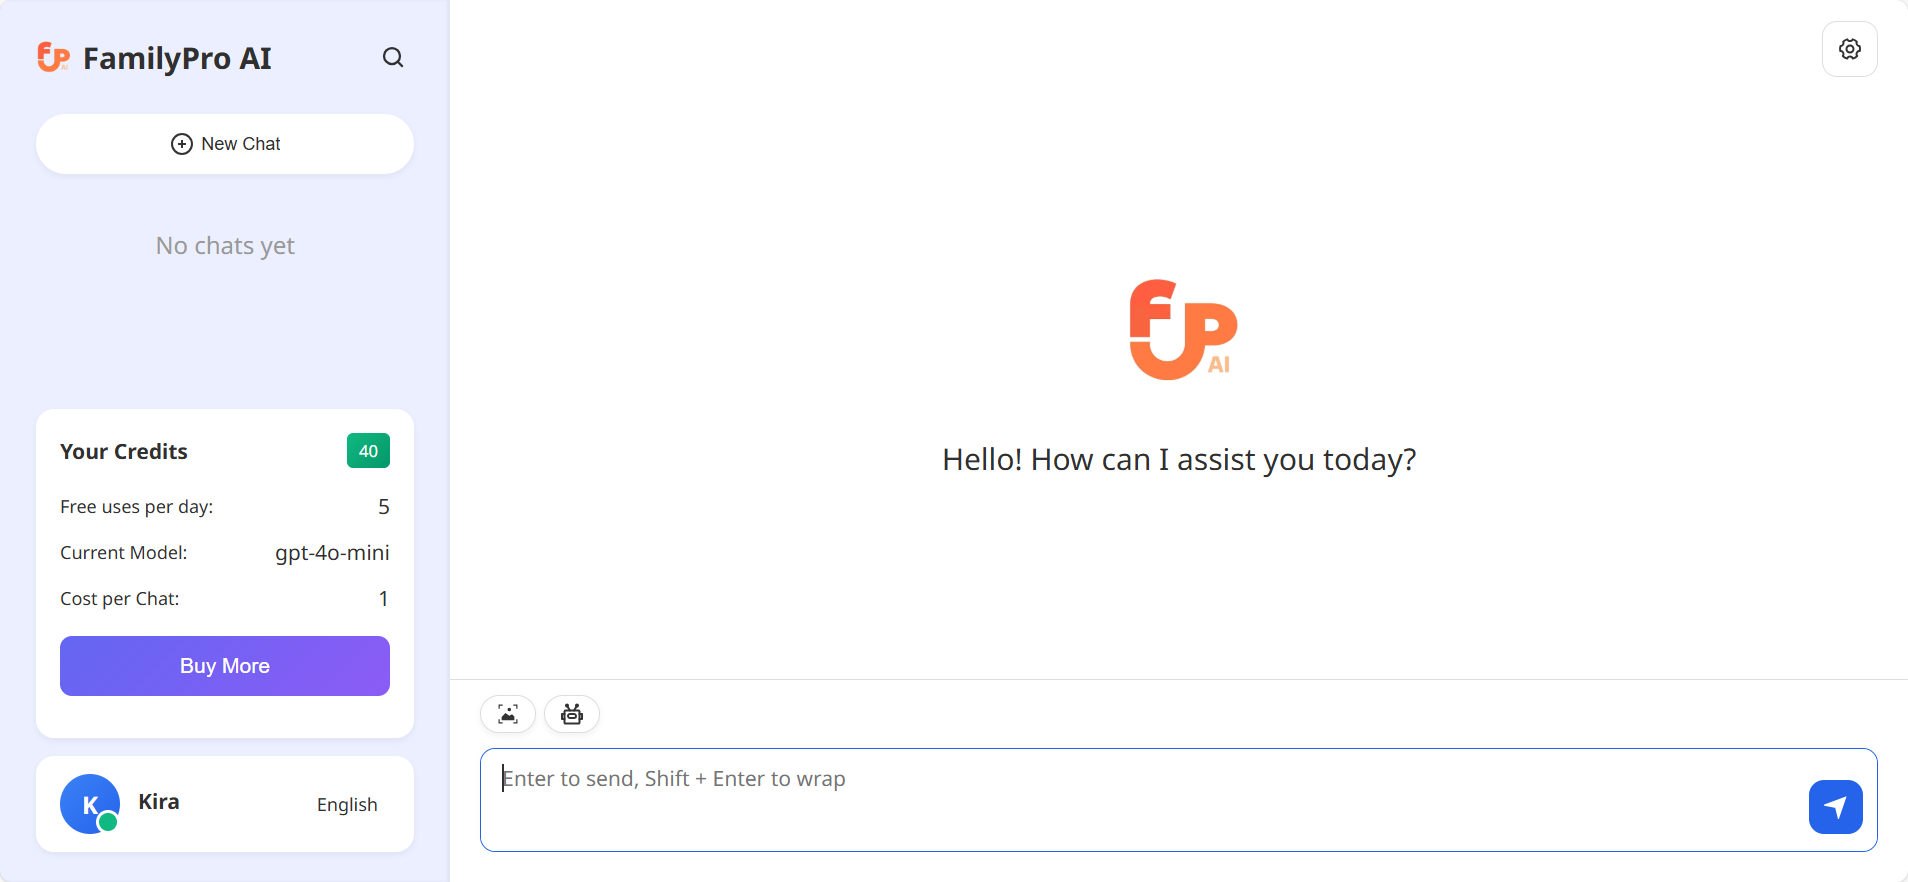Click the center FP AI logo
The height and width of the screenshot is (882, 1908).
(1180, 329)
